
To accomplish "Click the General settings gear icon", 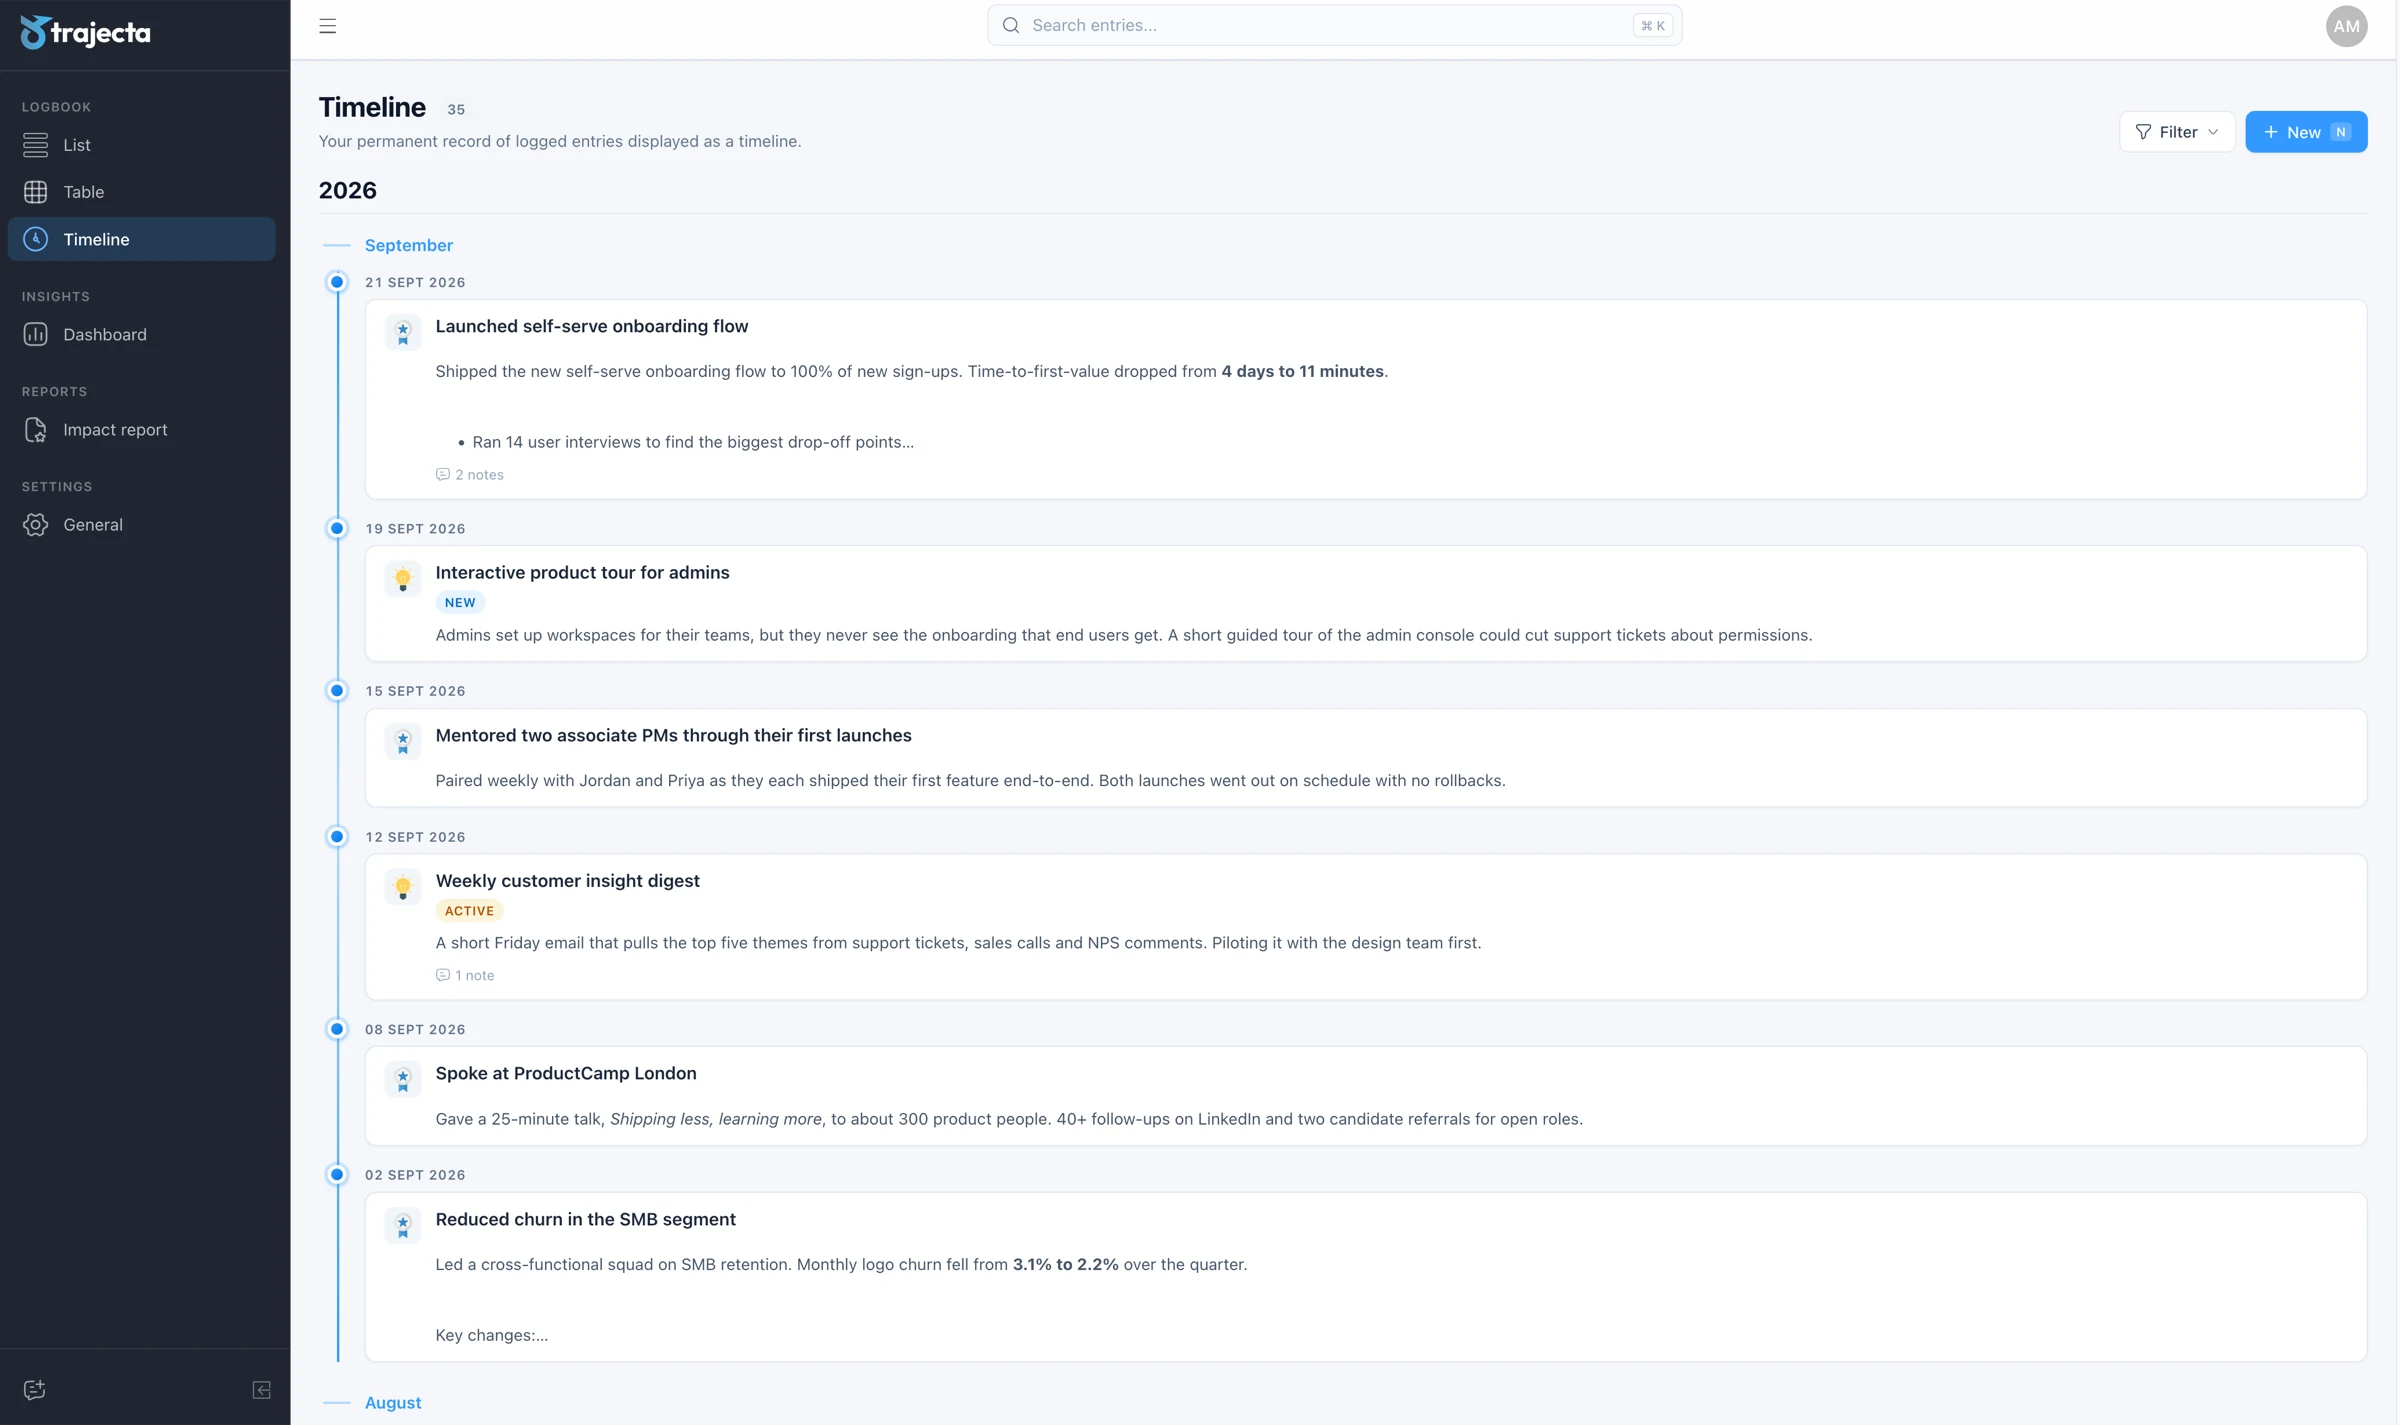I will [35, 524].
